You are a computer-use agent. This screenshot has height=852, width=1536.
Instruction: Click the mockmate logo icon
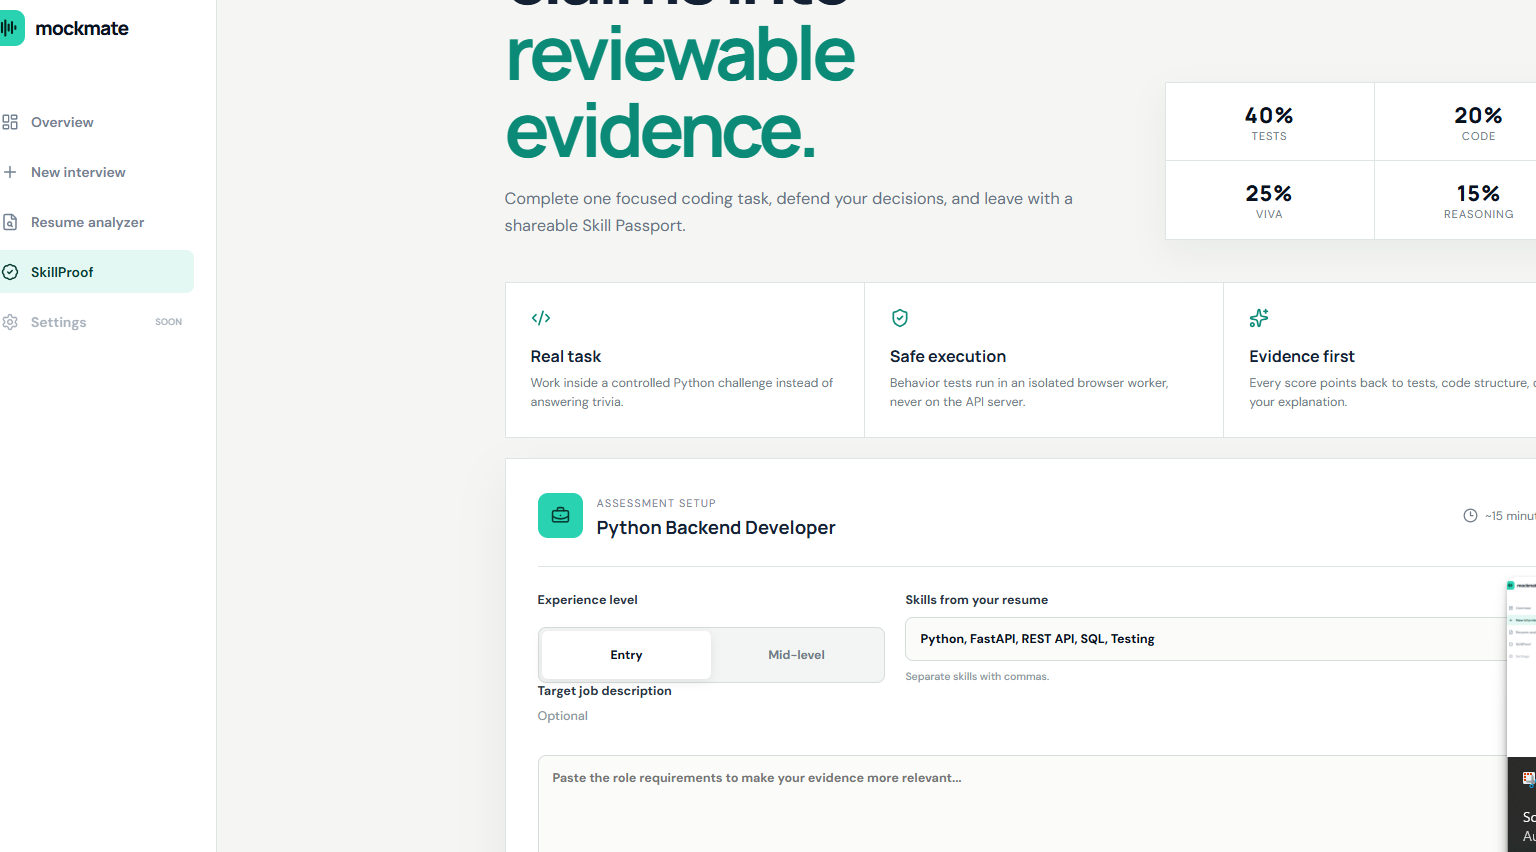click(x=11, y=28)
